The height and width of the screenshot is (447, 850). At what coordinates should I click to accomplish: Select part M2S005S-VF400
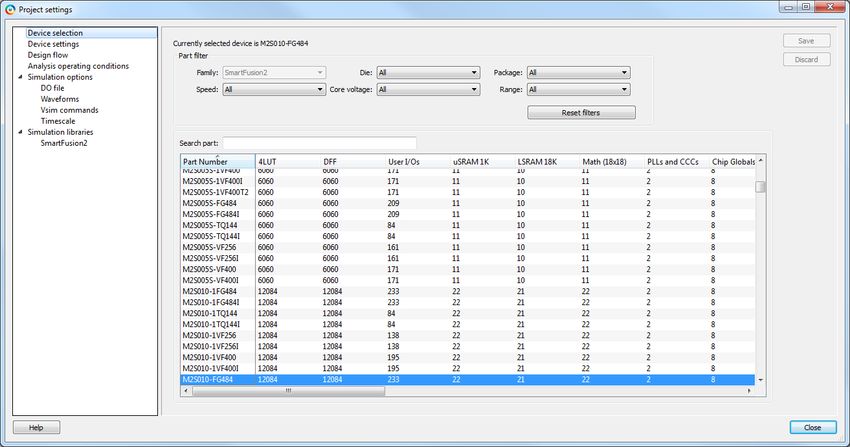coord(467,269)
